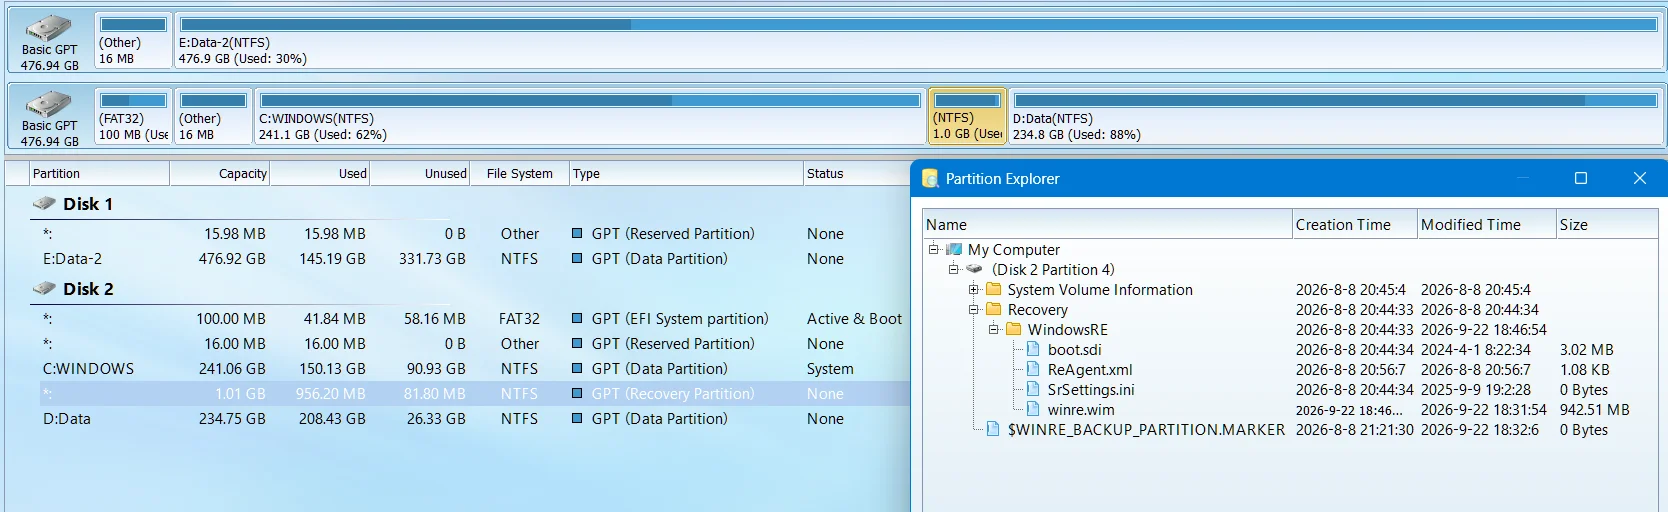
Task: Sort by the Type column header
Action: (x=686, y=173)
